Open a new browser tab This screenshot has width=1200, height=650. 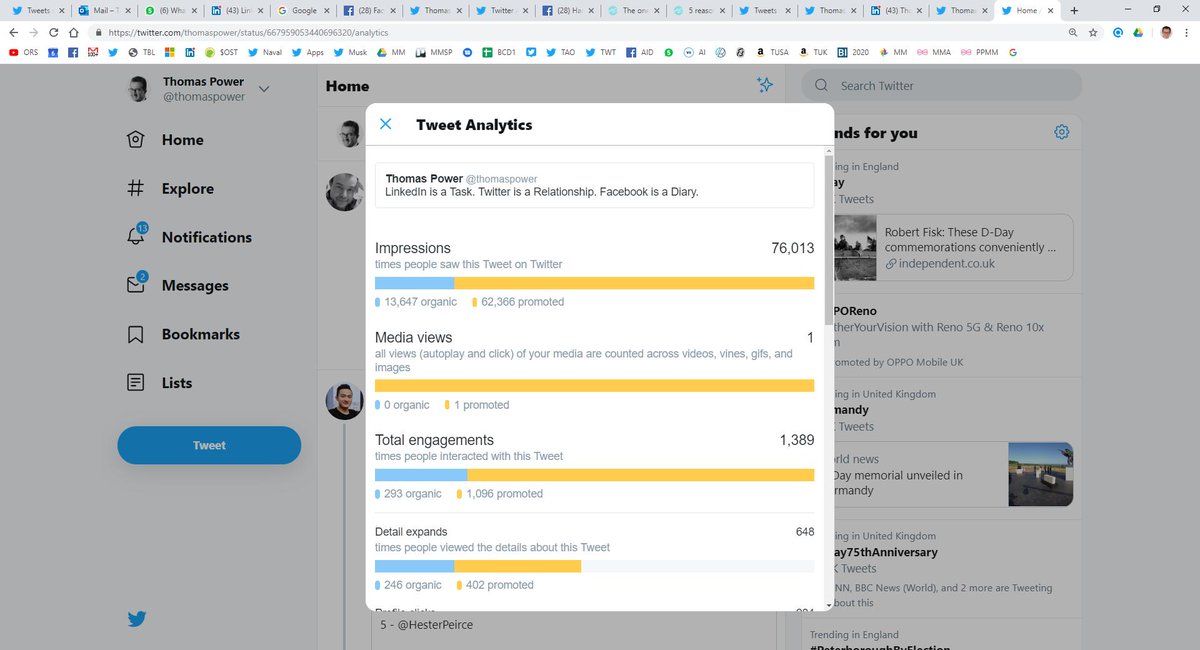[1074, 10]
